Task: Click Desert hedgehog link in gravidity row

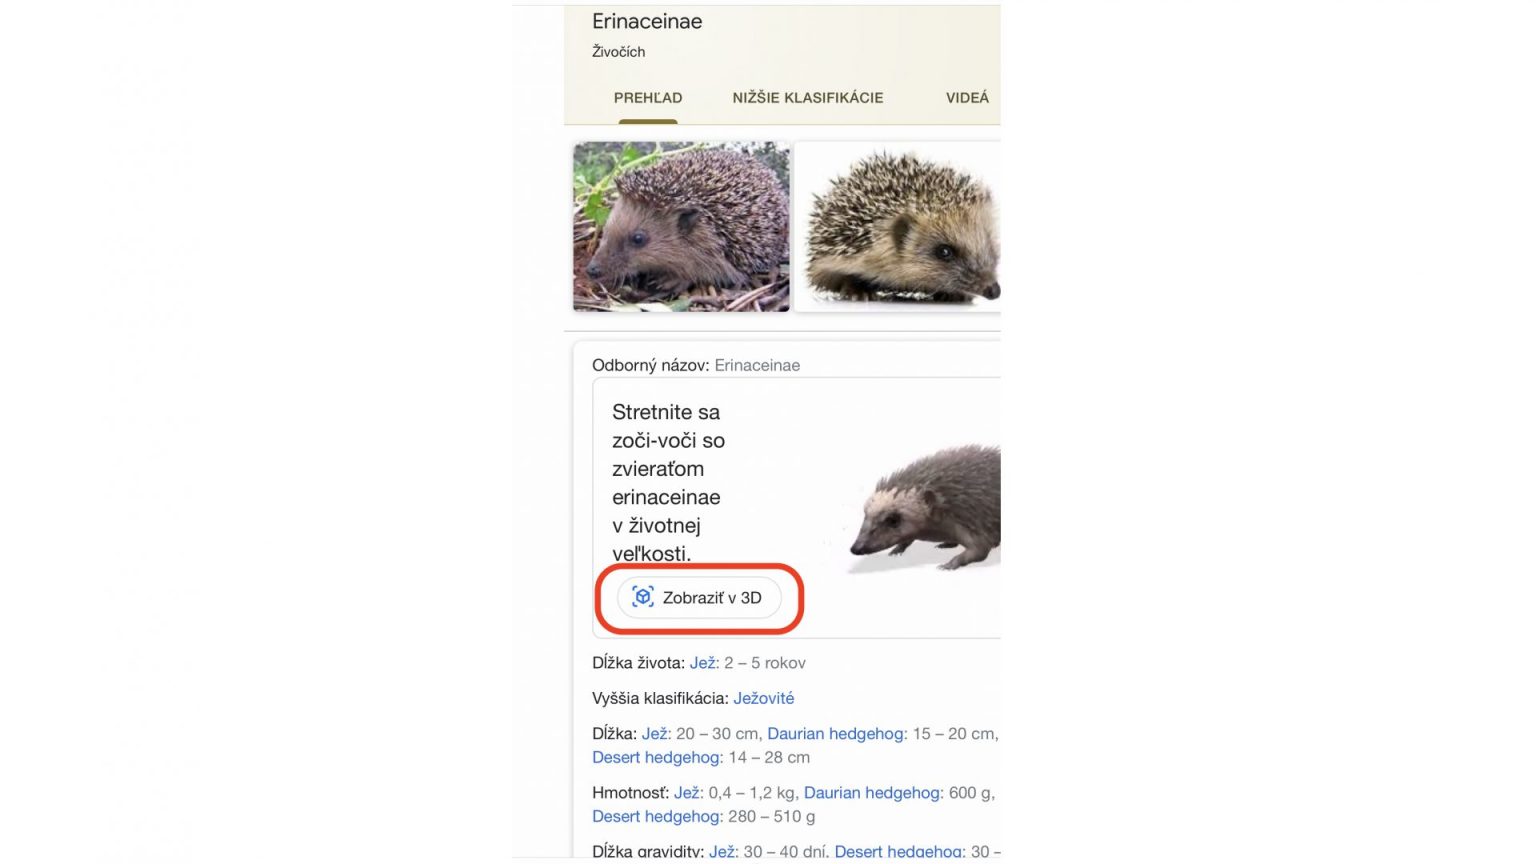Action: [x=898, y=852]
